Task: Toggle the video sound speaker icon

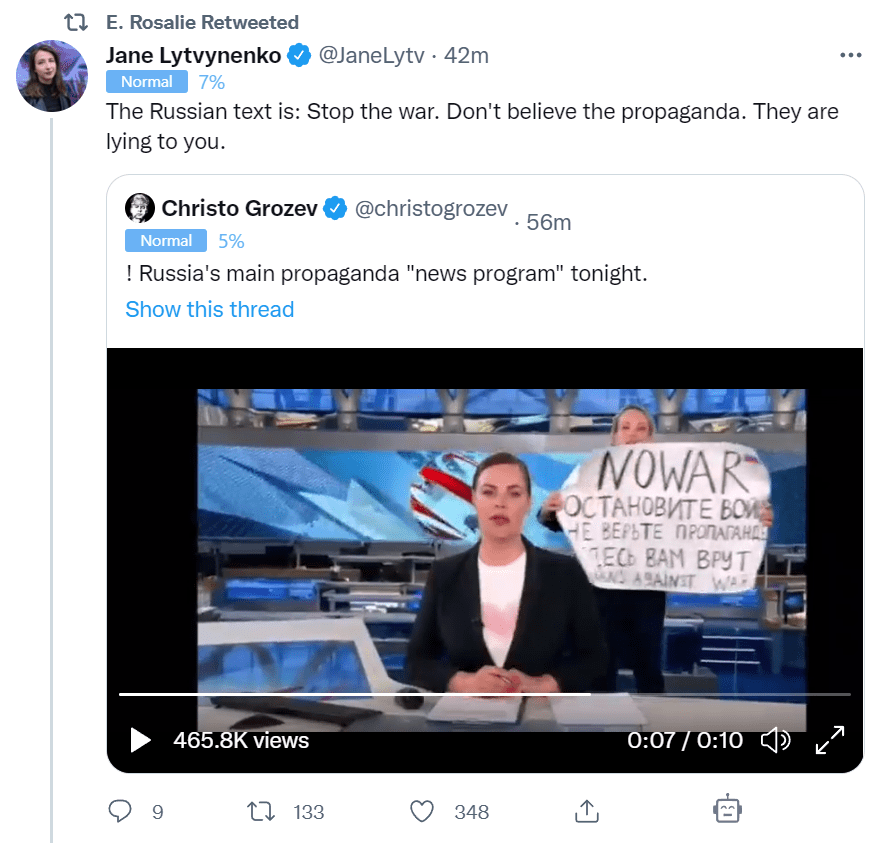Action: (x=775, y=740)
